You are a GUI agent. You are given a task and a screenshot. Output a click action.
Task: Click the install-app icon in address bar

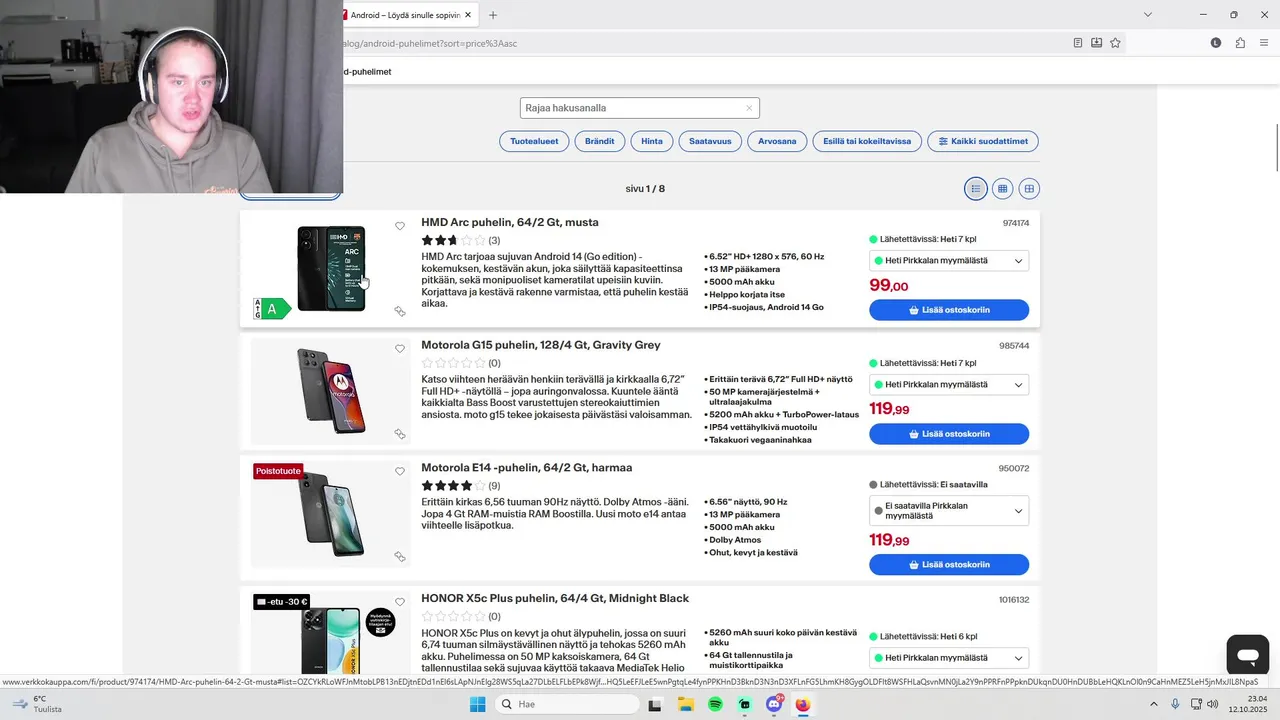[x=1097, y=43]
